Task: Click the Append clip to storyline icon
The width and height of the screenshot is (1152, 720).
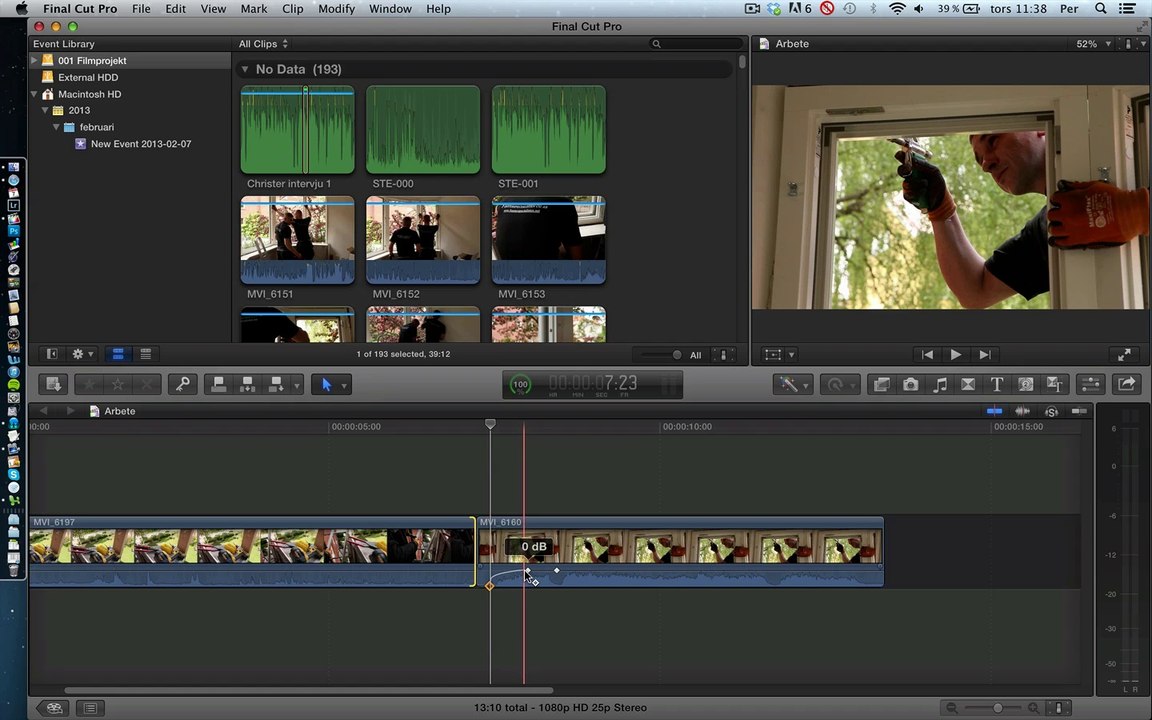Action: tap(276, 384)
